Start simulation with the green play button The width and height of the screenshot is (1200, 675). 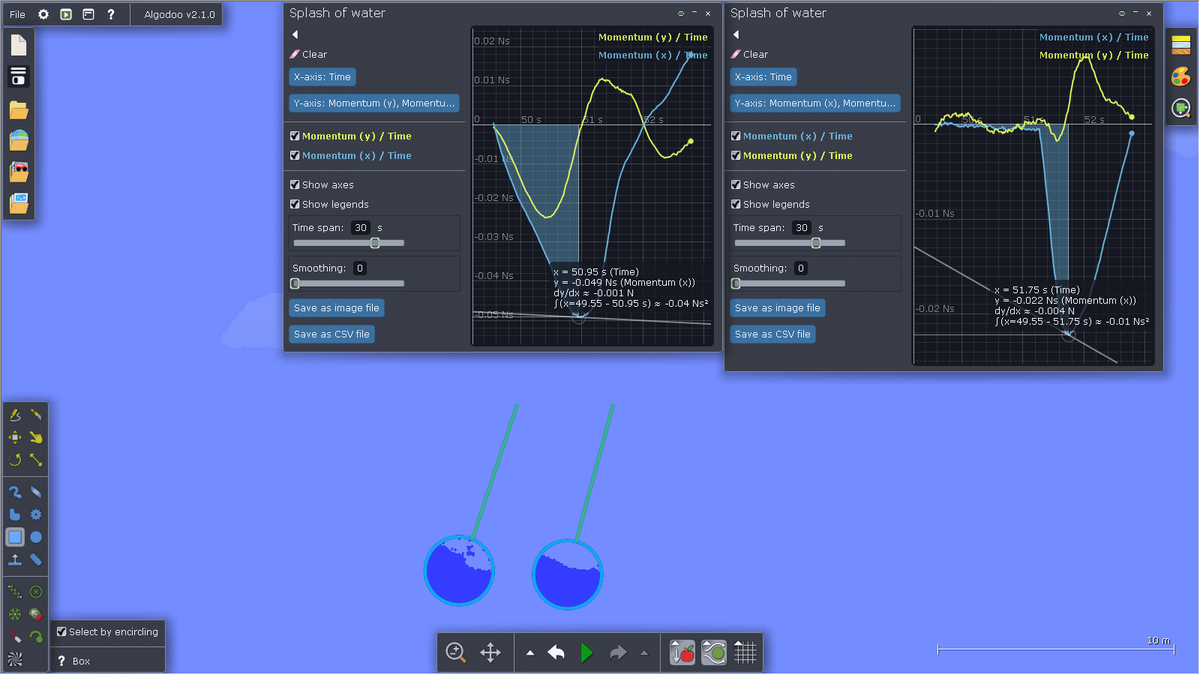(587, 653)
